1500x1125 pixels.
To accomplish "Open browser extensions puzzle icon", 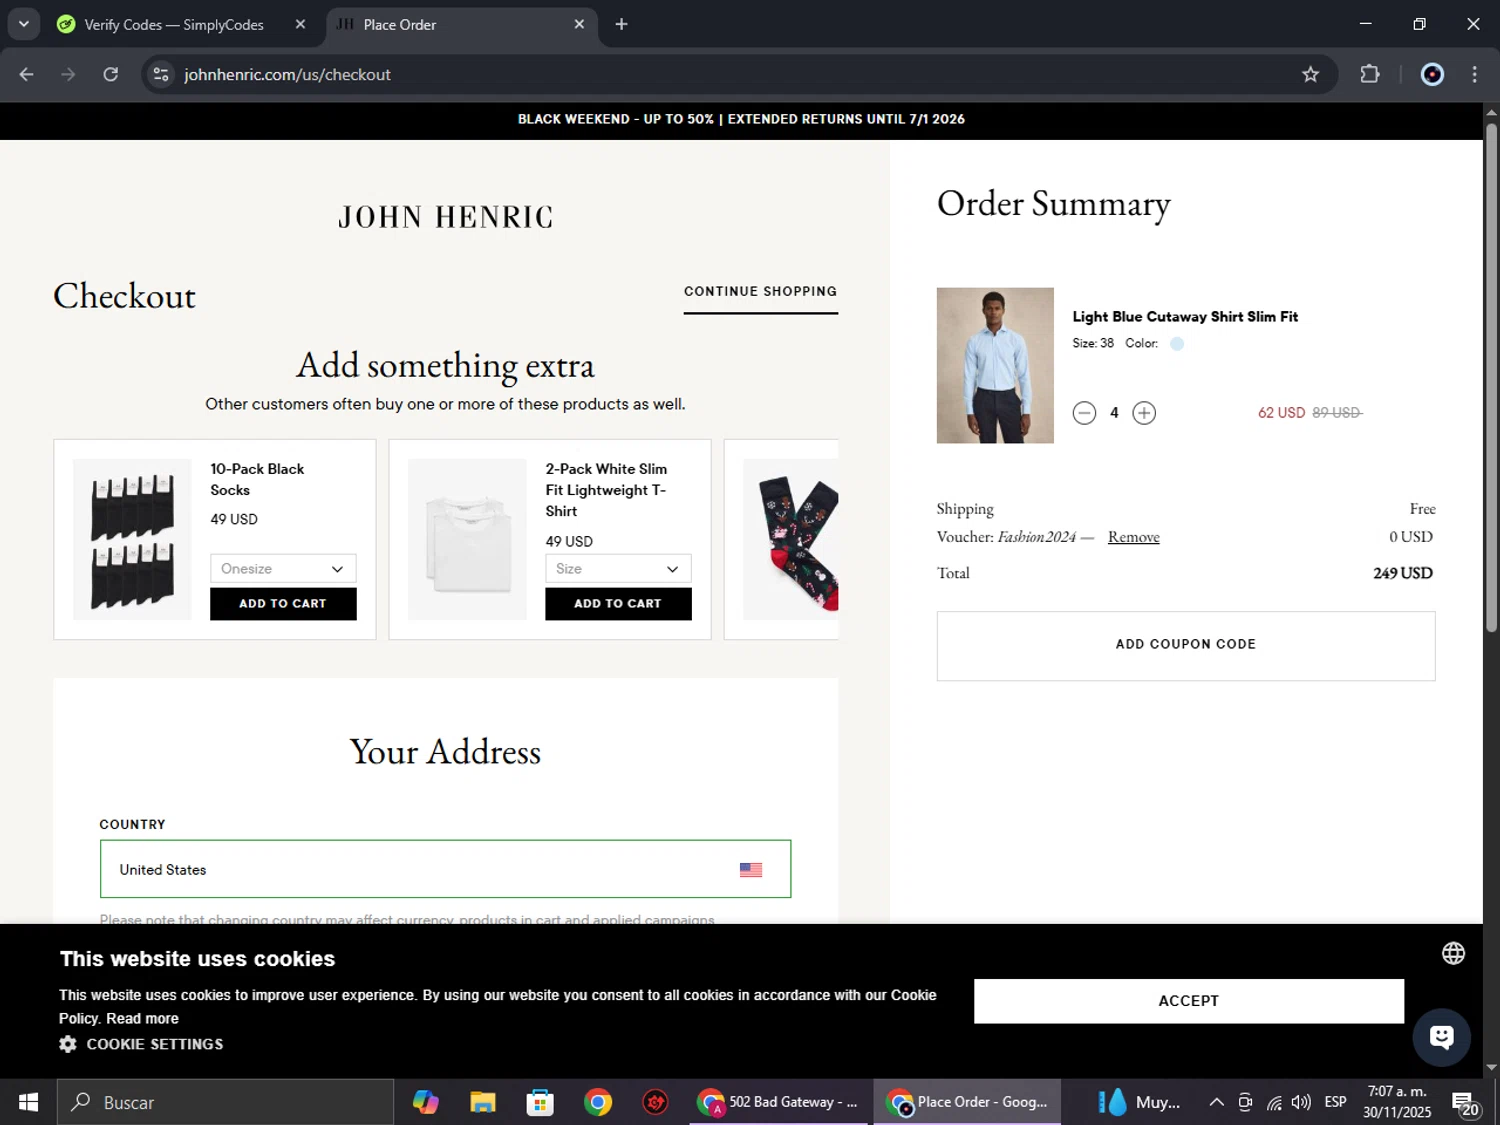I will pyautogui.click(x=1370, y=74).
